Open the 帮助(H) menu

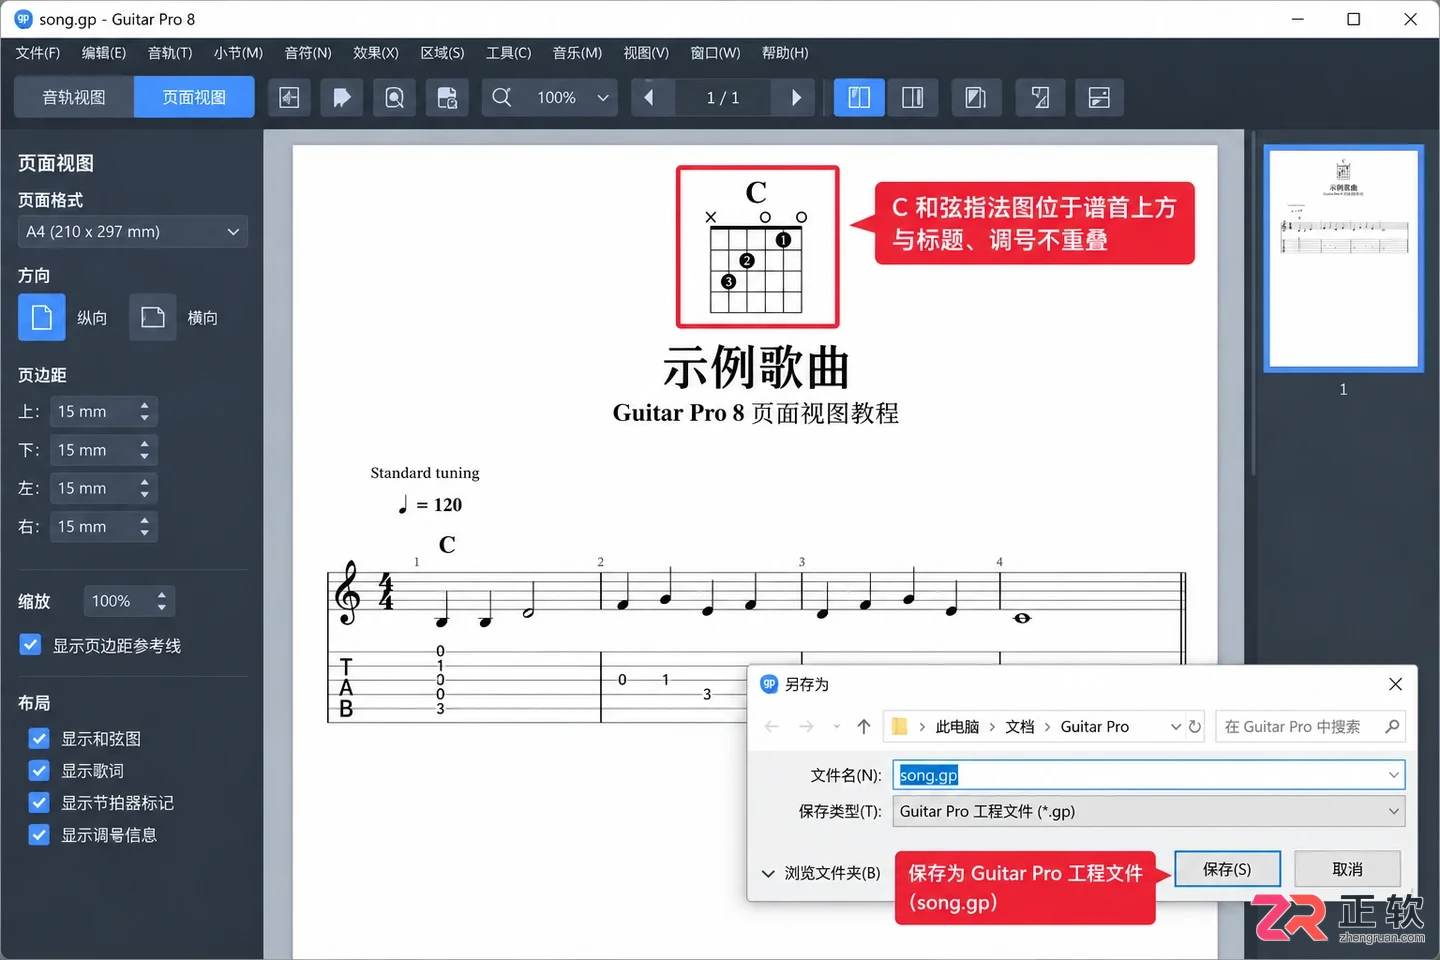(x=785, y=53)
